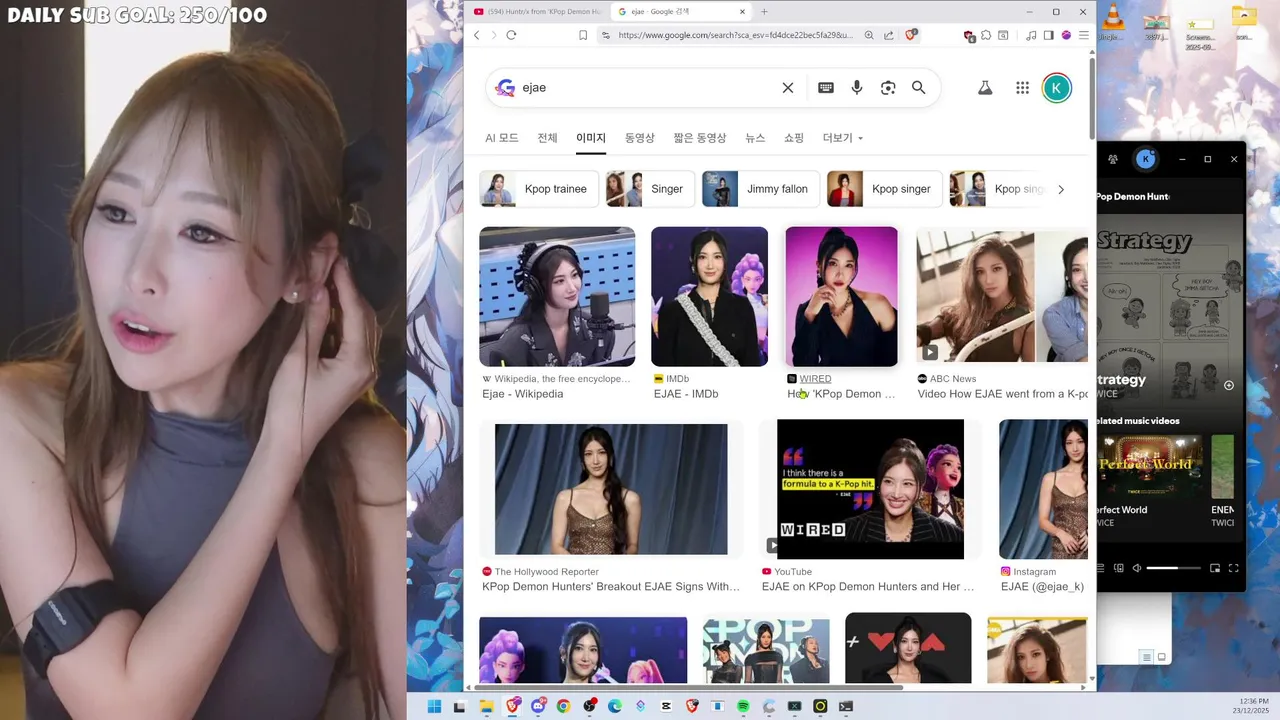Switch to the 뉴스 news tab
This screenshot has width=1280, height=720.
pyautogui.click(x=755, y=138)
